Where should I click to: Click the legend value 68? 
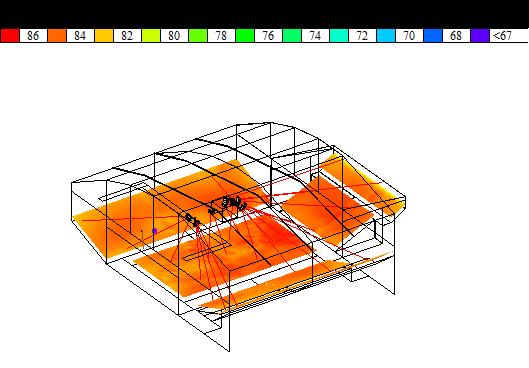(456, 36)
